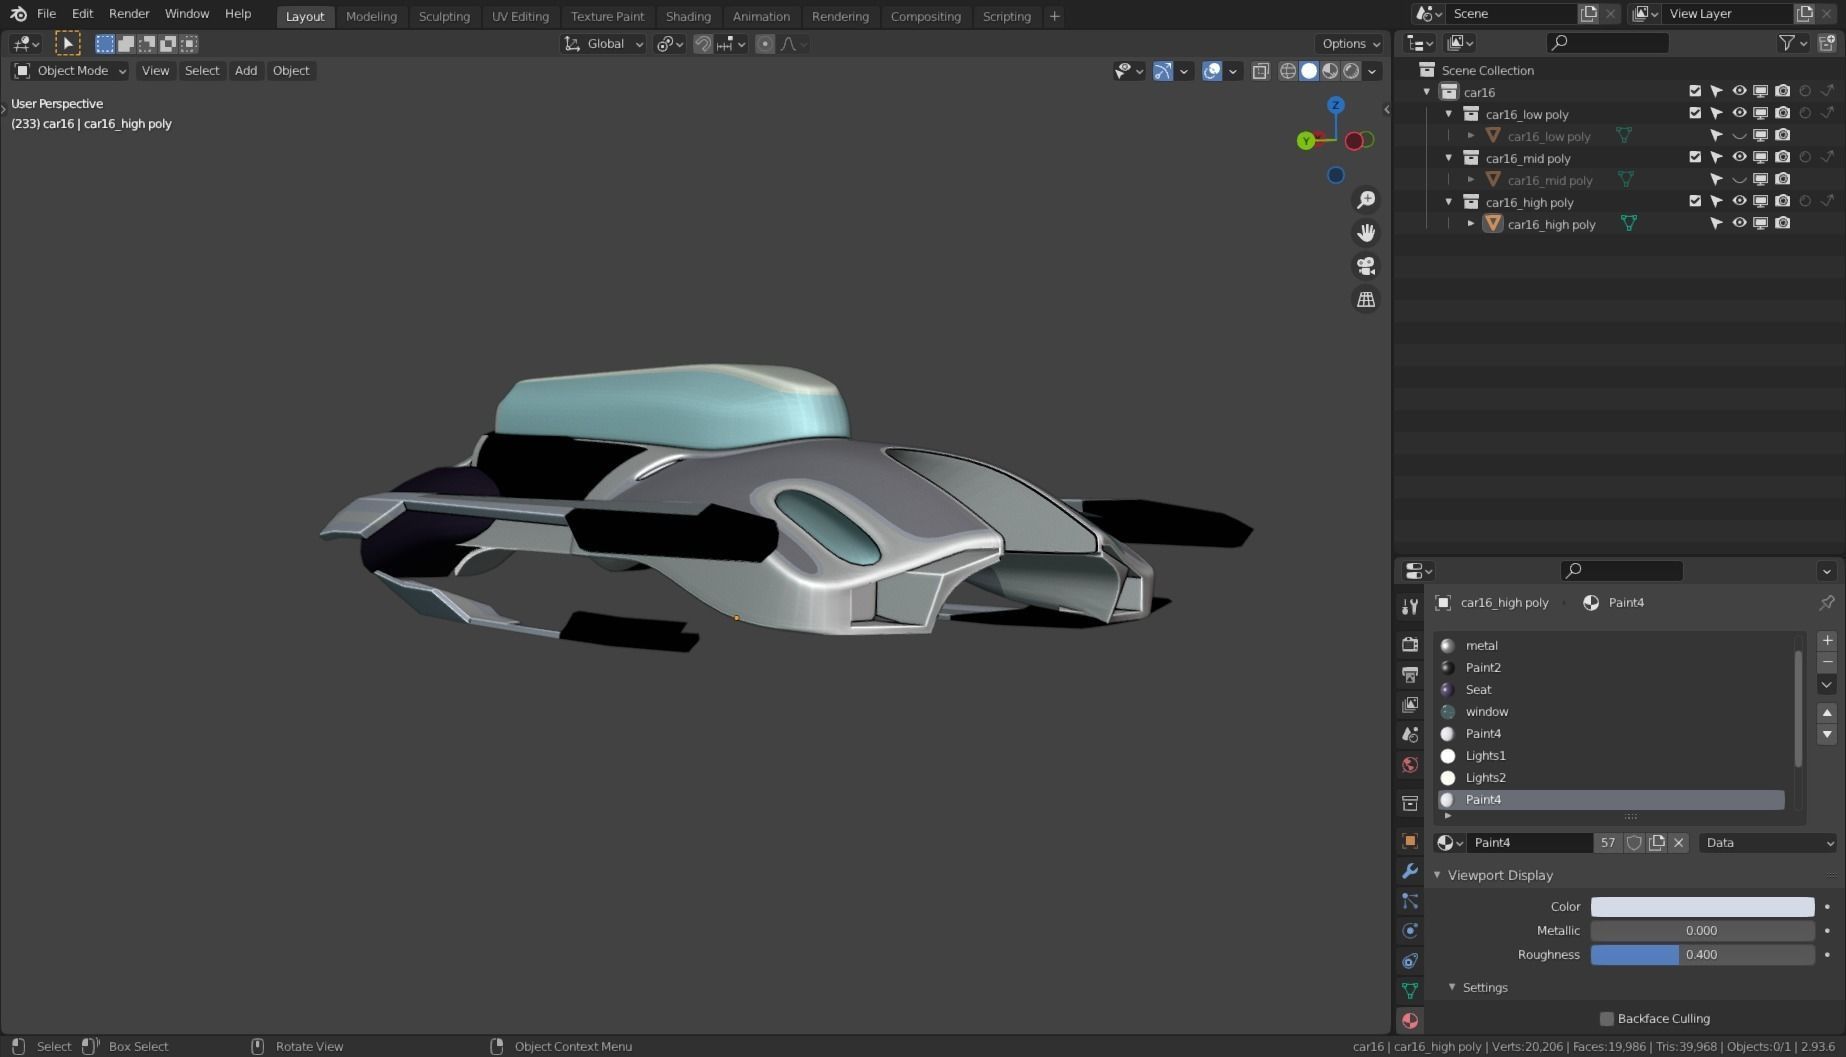1846x1057 pixels.
Task: Open the Object Constraints properties tab
Action: (x=1410, y=961)
